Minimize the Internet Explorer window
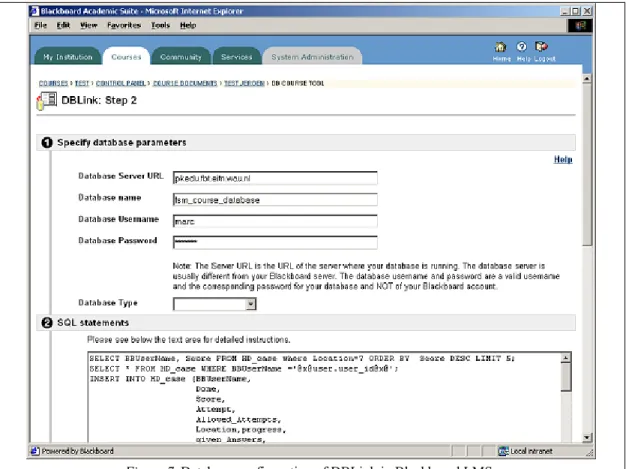 pyautogui.click(x=565, y=11)
